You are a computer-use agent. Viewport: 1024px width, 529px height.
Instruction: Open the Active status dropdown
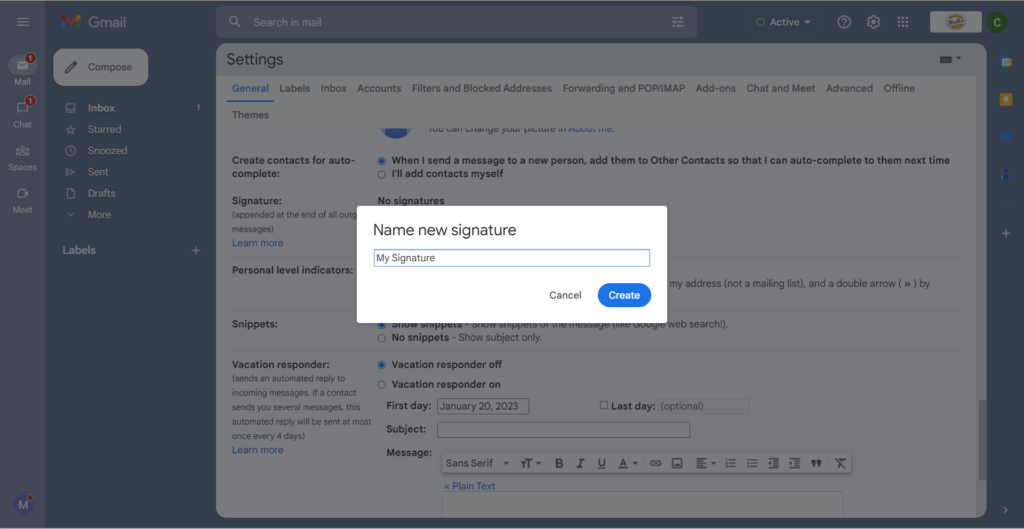(x=783, y=22)
